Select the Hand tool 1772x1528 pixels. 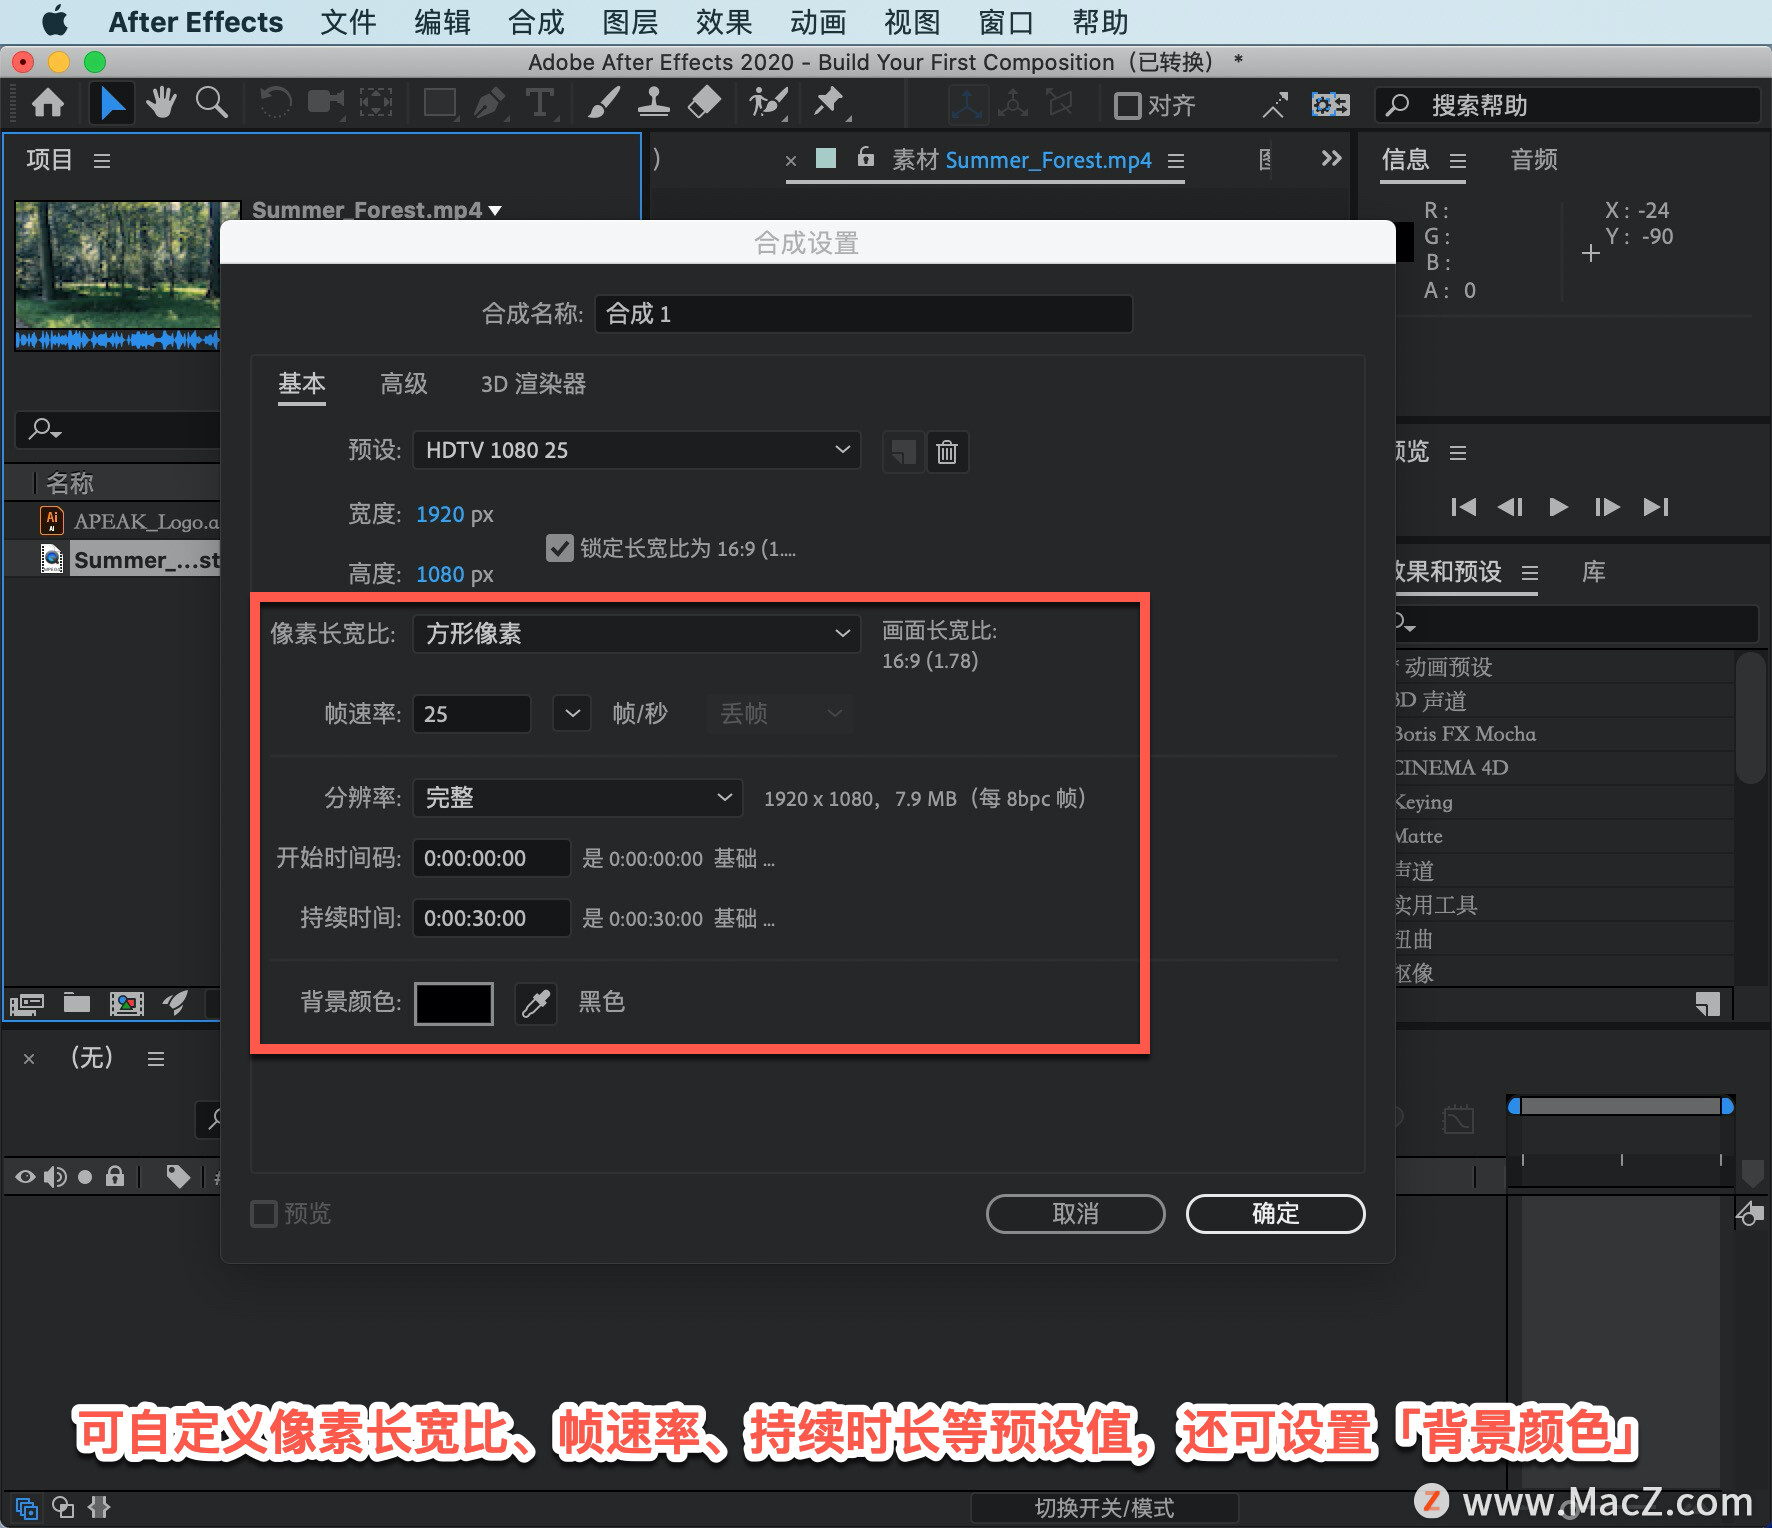point(161,103)
